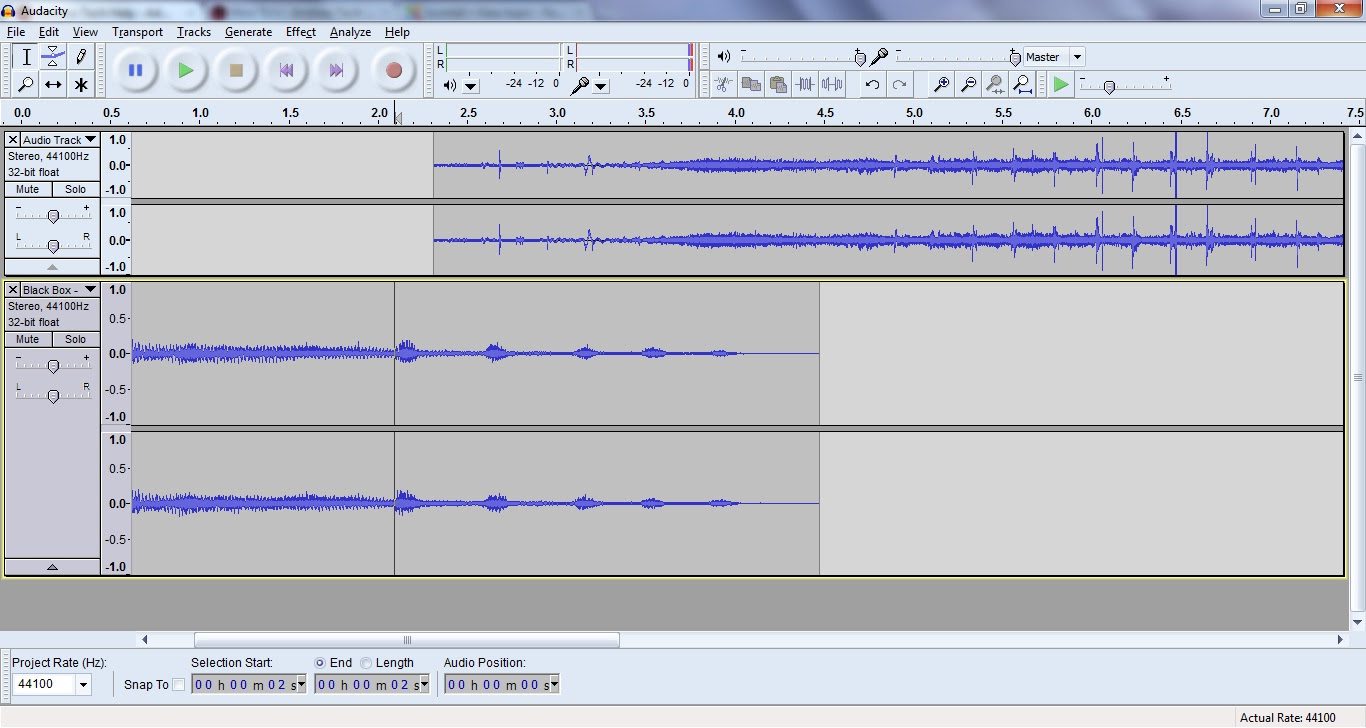This screenshot has width=1366, height=728.
Task: Click the Fit Project in window icon
Action: click(1023, 85)
